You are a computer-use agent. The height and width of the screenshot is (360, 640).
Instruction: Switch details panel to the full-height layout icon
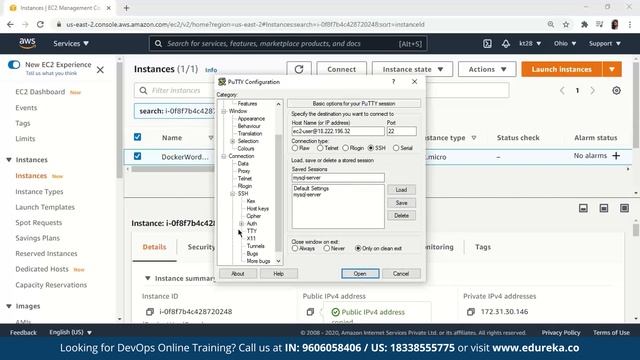(624, 209)
